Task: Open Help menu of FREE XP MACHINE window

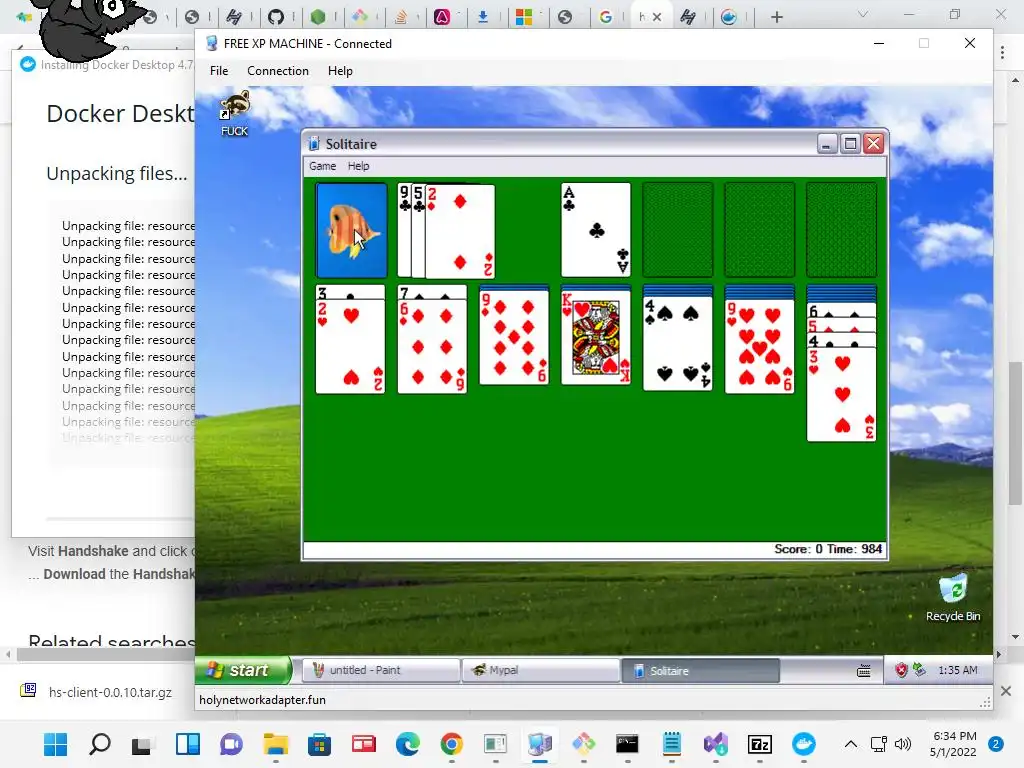Action: (x=340, y=71)
